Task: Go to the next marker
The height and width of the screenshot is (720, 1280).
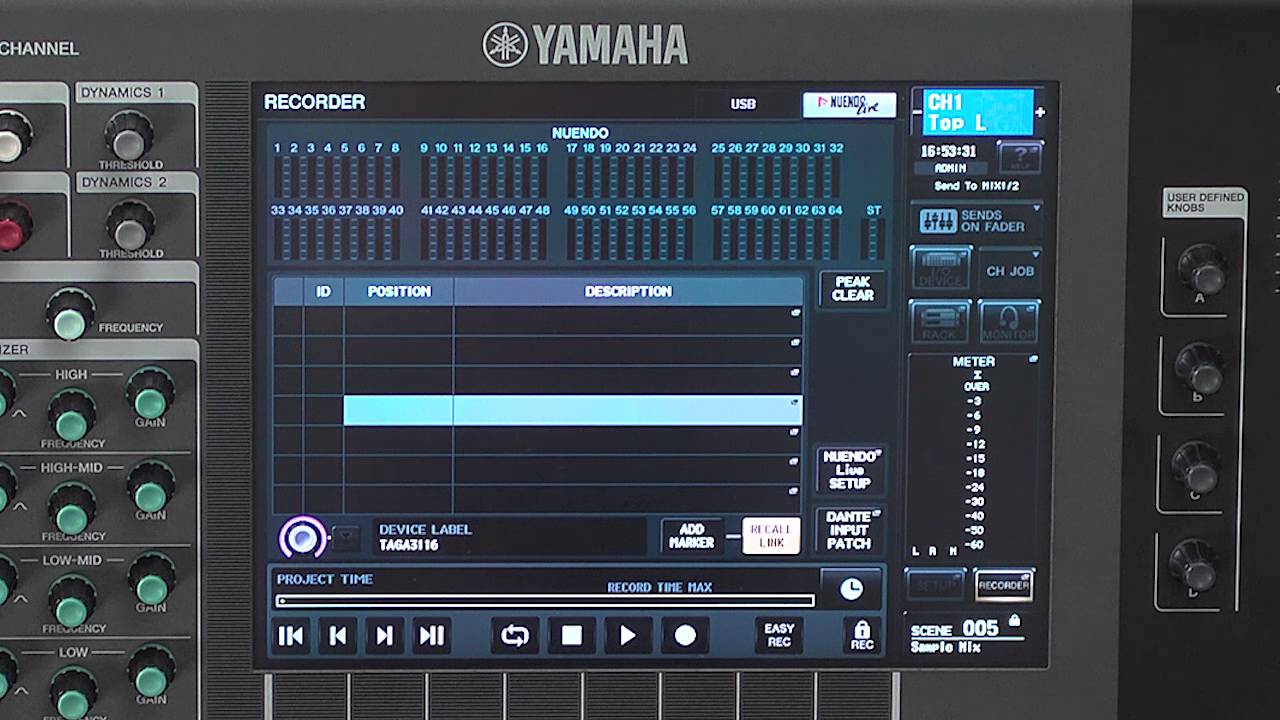Action: (x=385, y=636)
